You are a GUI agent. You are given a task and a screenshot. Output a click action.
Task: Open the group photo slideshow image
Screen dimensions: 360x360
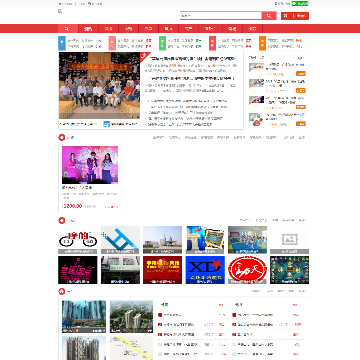[99, 85]
